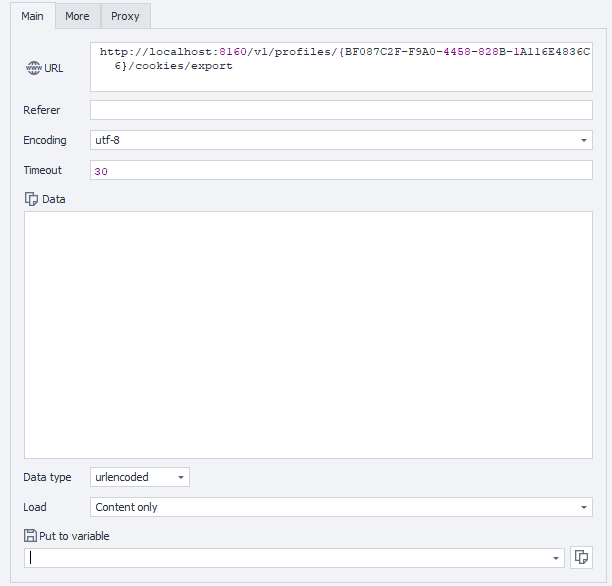612x586 pixels.
Task: Click the 'Data' label text
Action: tap(54, 199)
